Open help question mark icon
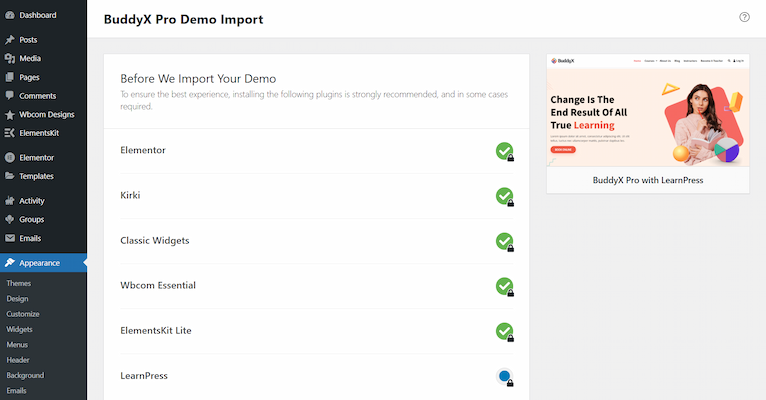This screenshot has width=766, height=400. click(744, 18)
